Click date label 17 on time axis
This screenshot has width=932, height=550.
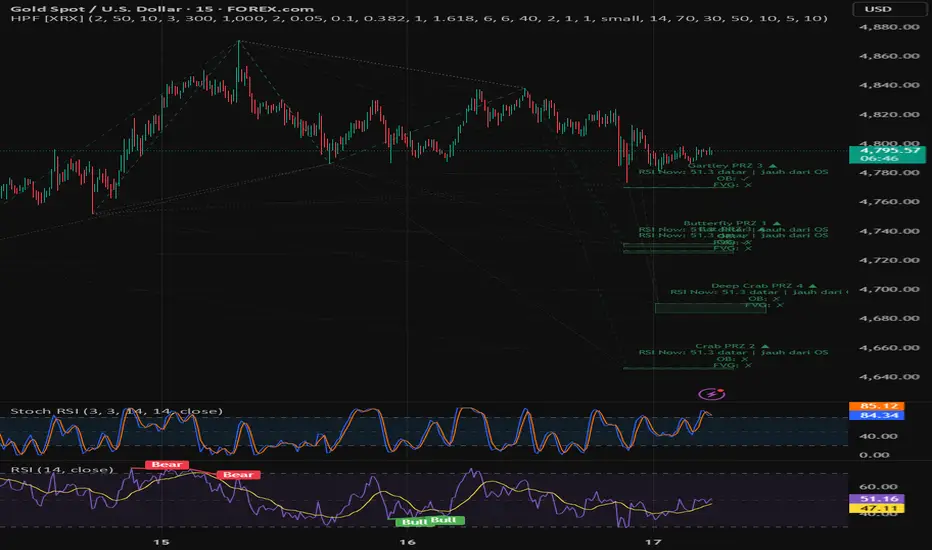pyautogui.click(x=653, y=542)
